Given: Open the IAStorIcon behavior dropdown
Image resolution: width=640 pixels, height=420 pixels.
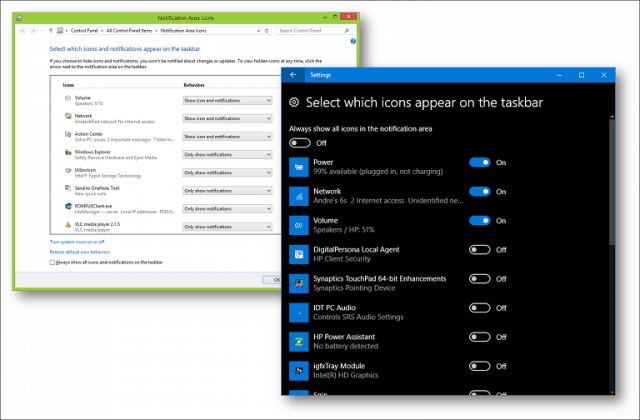Looking at the screenshot, I should point(227,173).
